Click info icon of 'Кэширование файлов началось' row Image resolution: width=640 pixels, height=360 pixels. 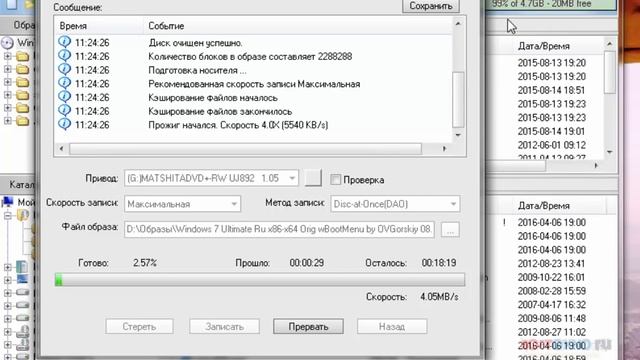pos(64,97)
